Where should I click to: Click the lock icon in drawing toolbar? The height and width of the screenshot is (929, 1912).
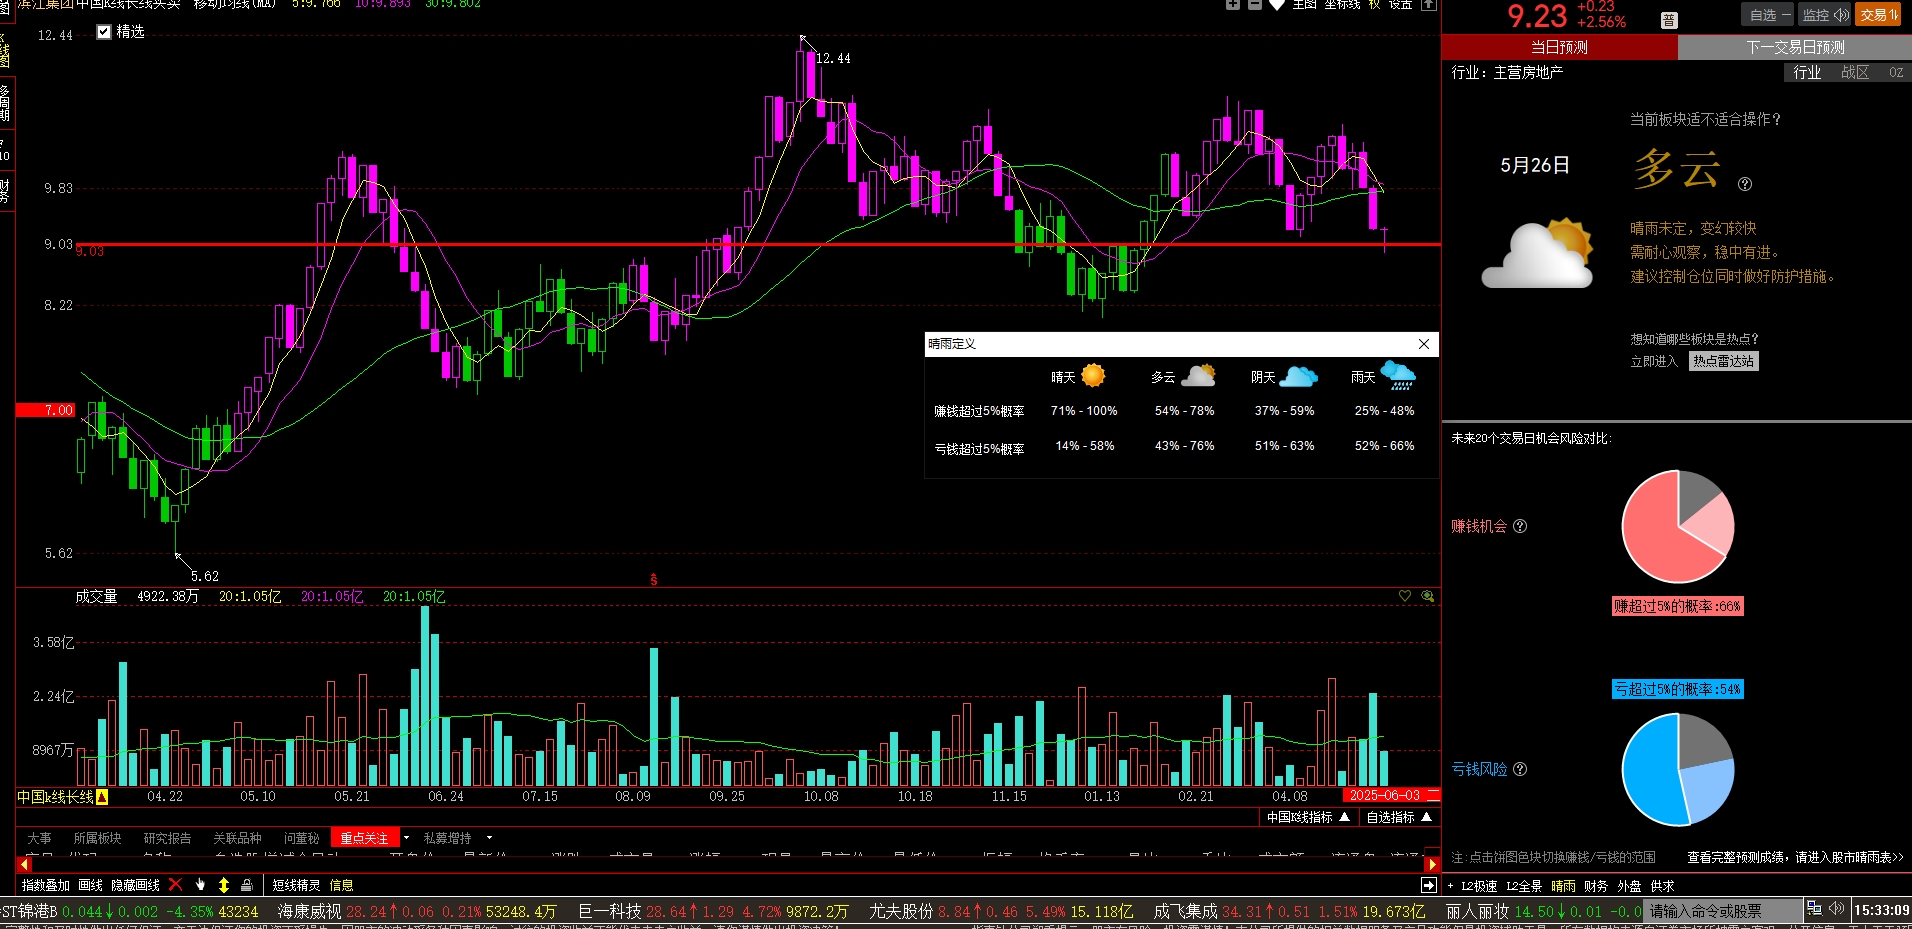point(246,885)
